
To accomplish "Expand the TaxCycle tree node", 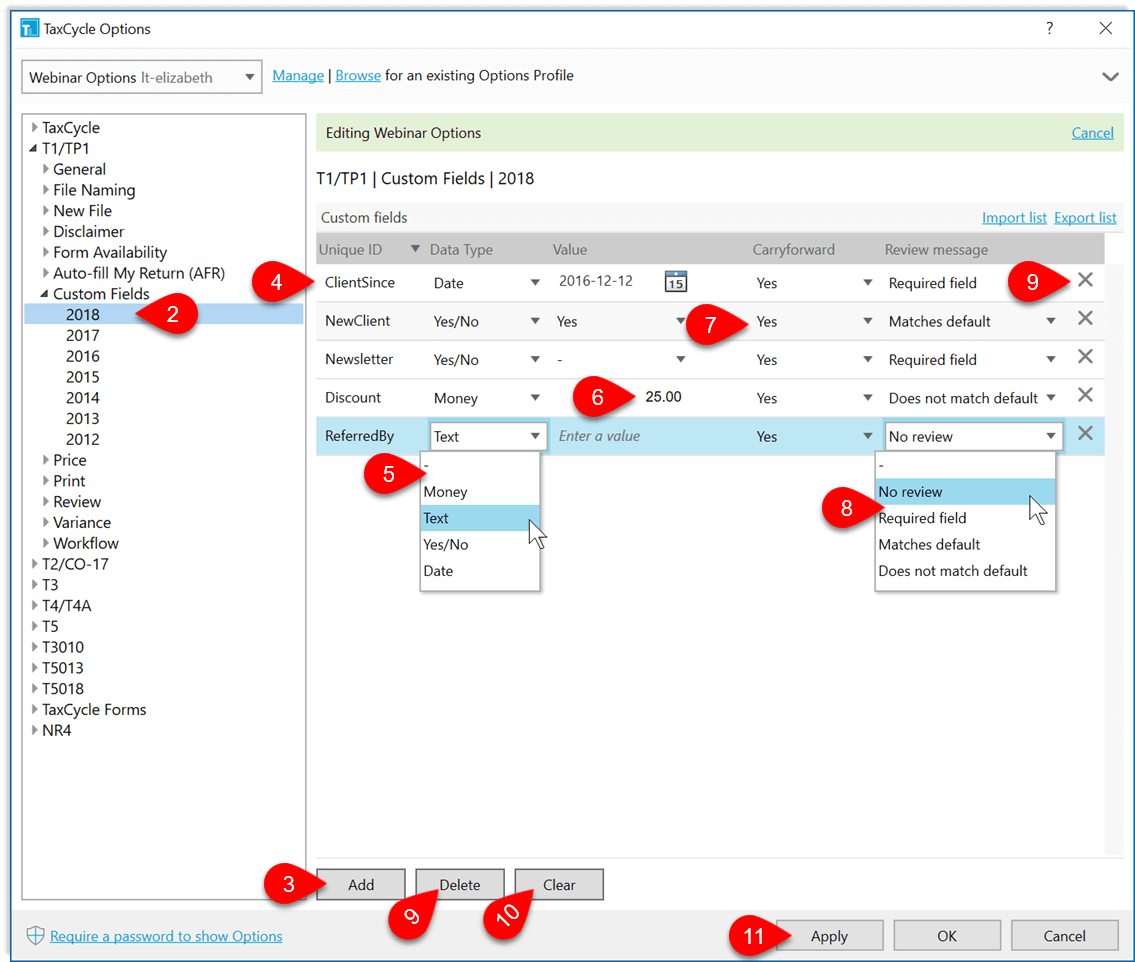I will (x=34, y=127).
